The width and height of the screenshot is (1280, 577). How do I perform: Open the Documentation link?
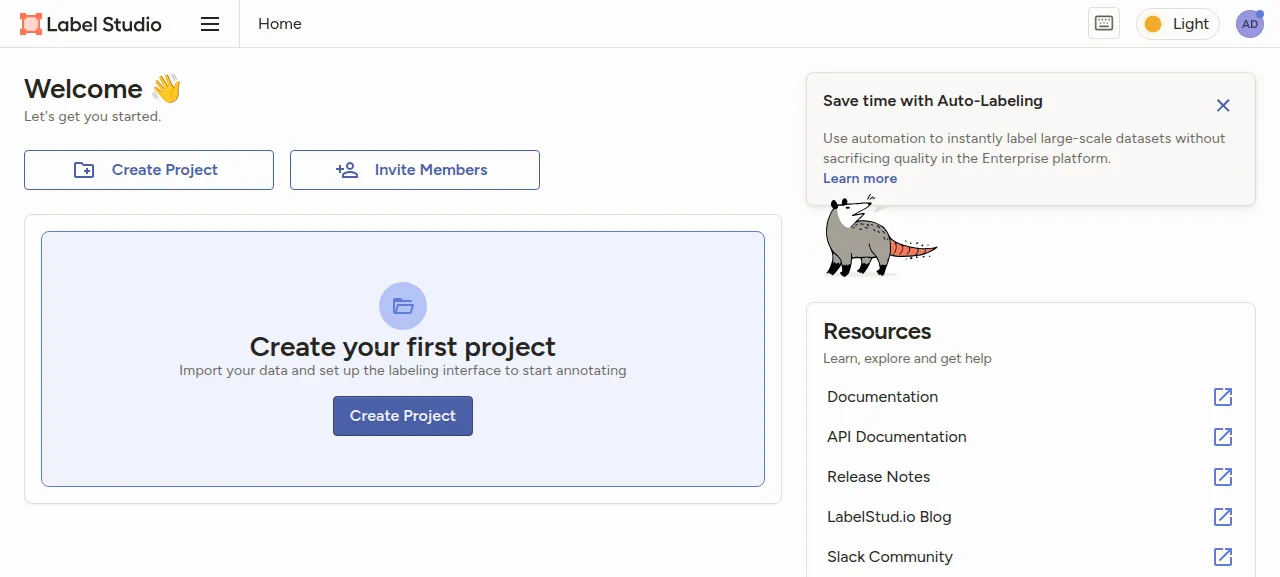click(883, 397)
